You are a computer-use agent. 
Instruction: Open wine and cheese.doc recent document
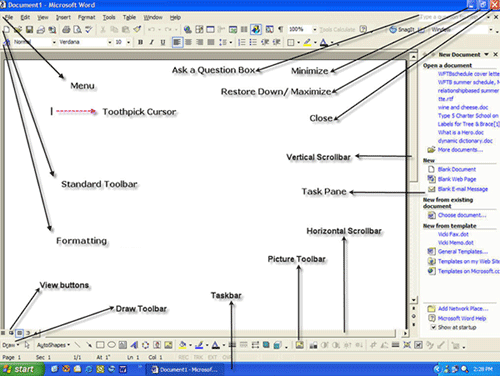[x=463, y=107]
